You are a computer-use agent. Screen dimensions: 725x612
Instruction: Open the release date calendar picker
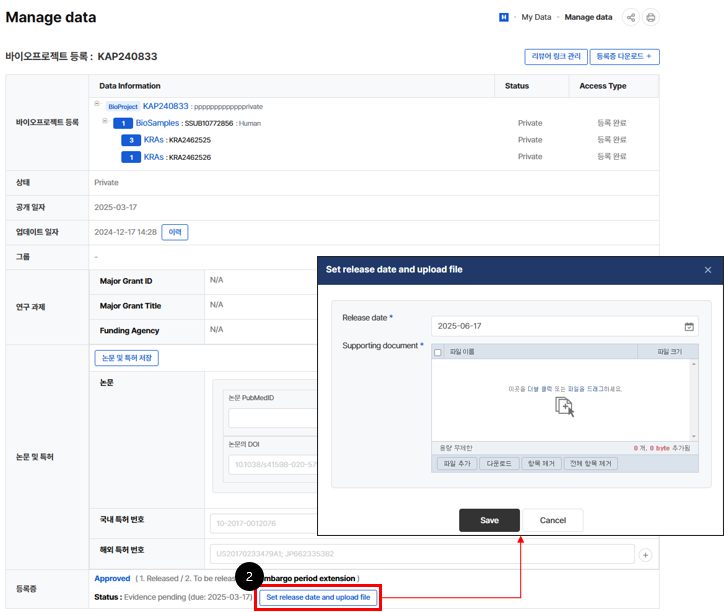[x=689, y=326]
